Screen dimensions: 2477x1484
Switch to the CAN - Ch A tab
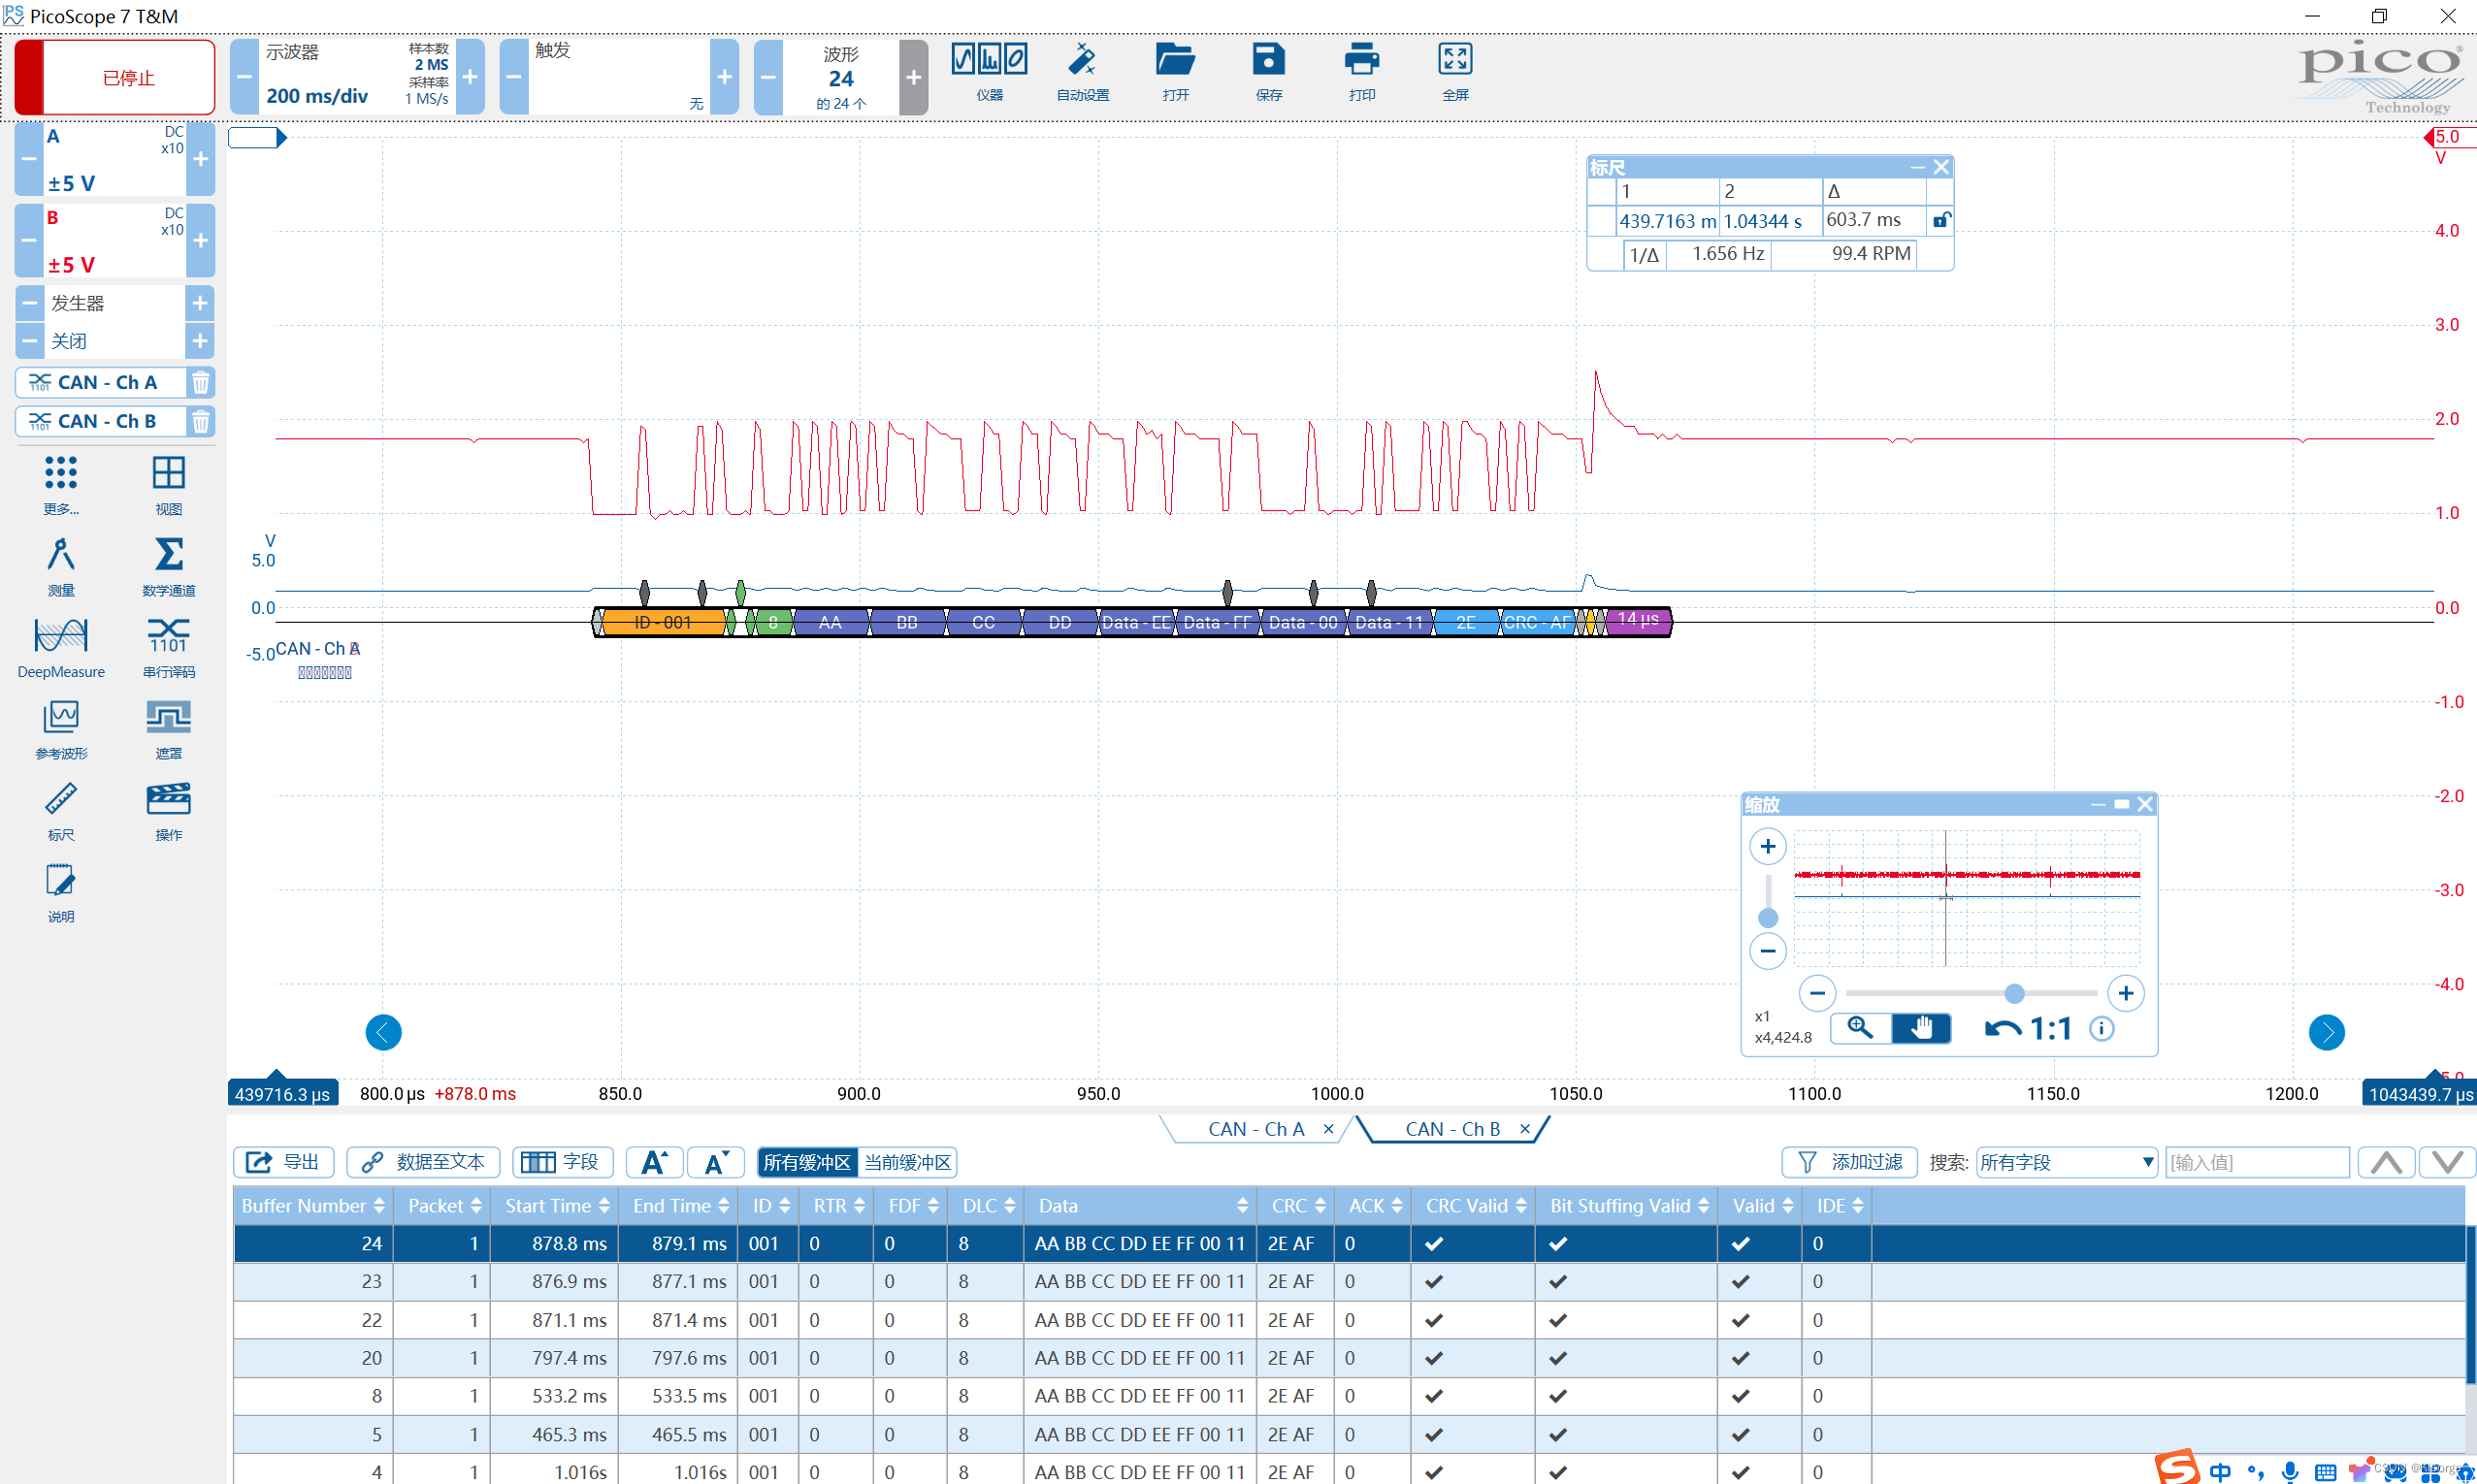click(1255, 1129)
